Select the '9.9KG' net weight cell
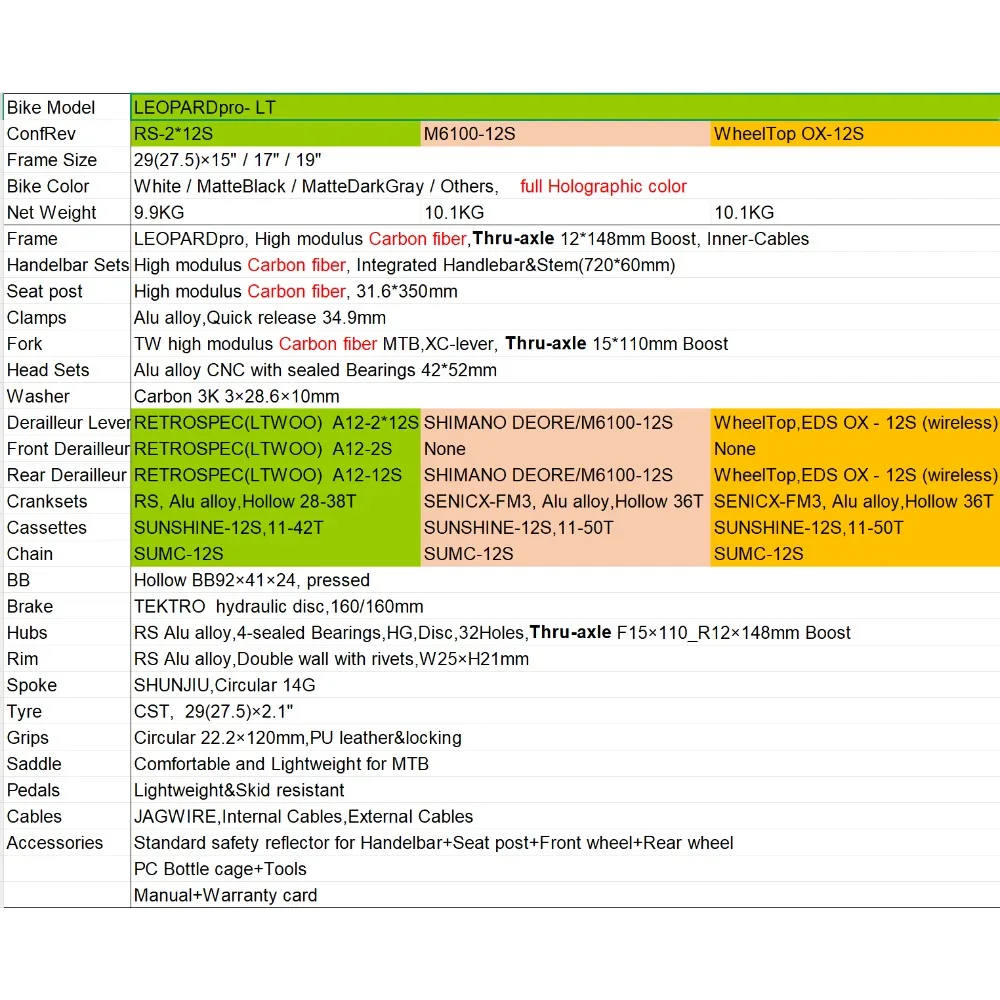Screen dimensions: 1000x1000 [x=276, y=212]
